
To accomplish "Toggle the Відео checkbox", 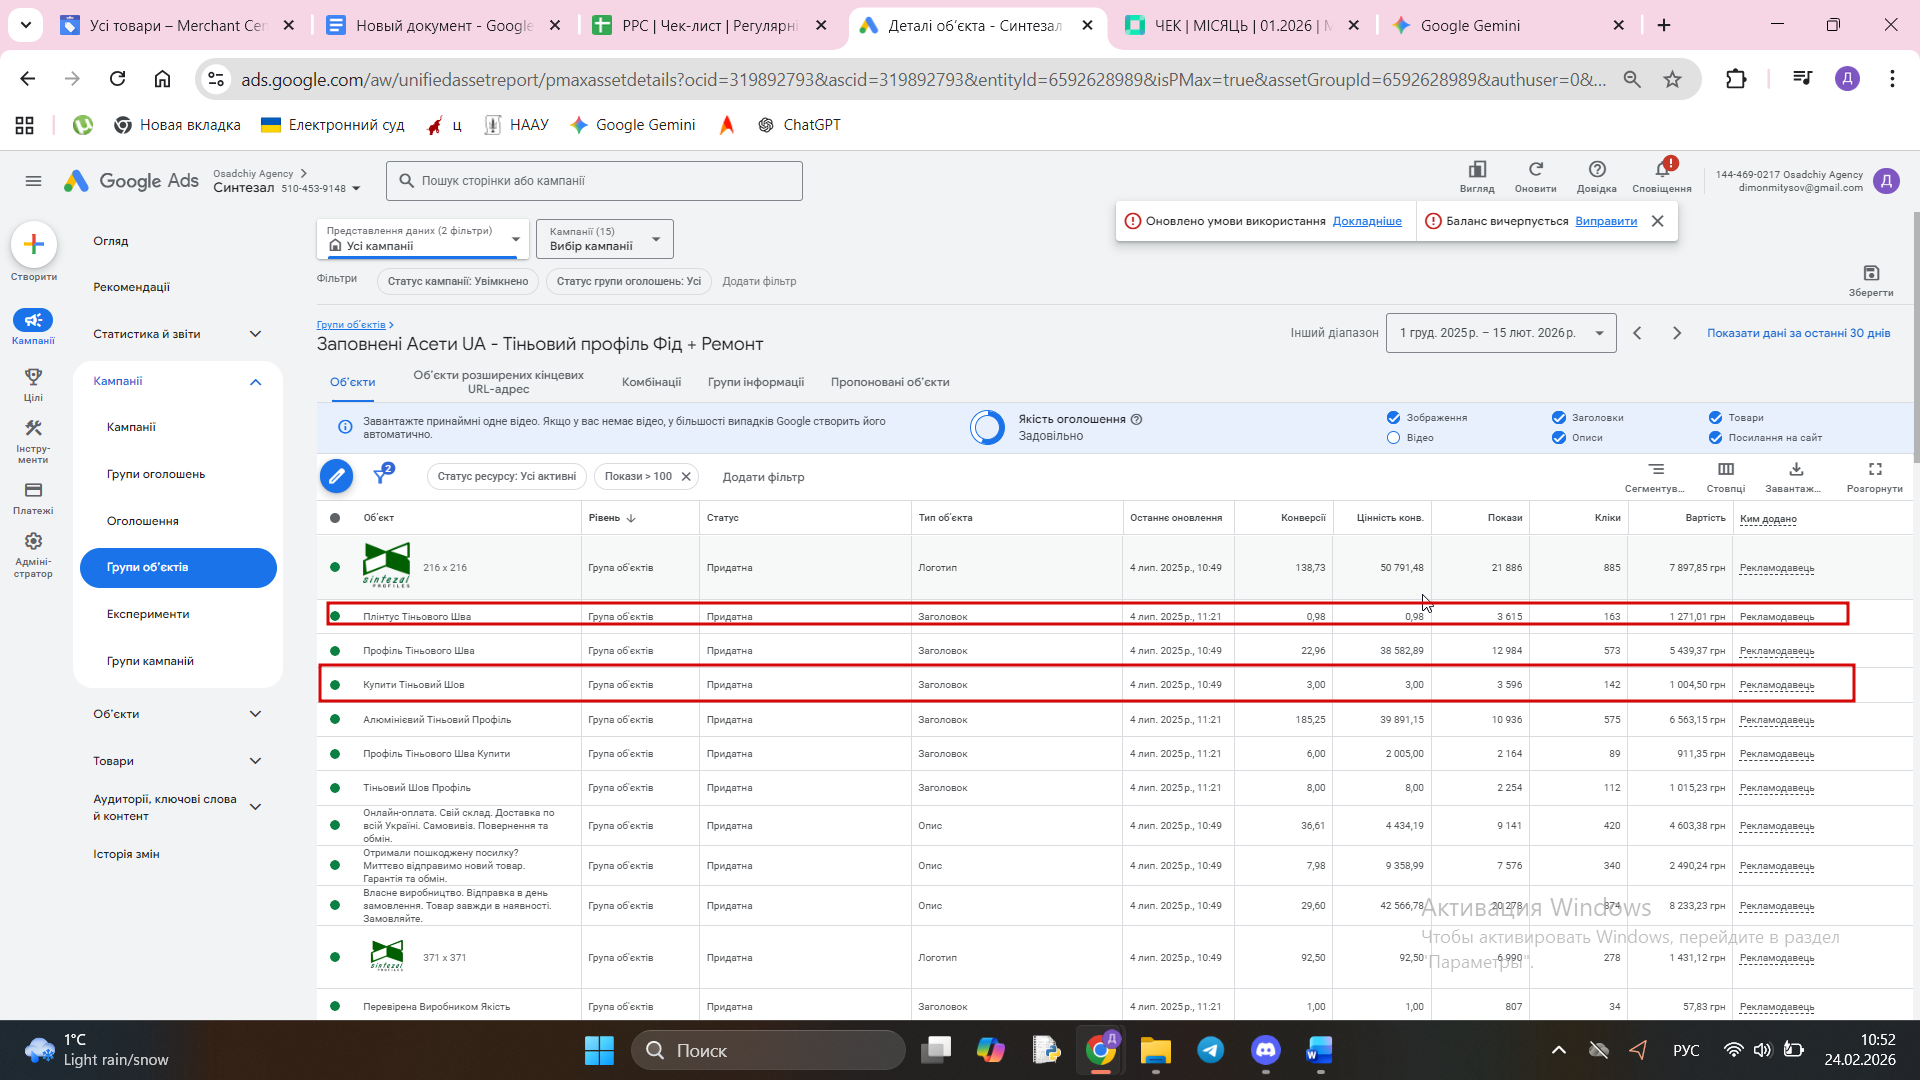I will (1393, 438).
